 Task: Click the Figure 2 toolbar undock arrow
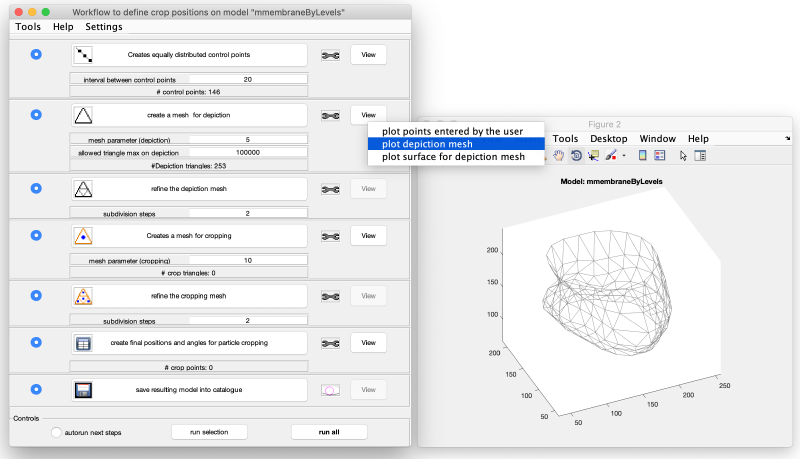click(x=787, y=138)
